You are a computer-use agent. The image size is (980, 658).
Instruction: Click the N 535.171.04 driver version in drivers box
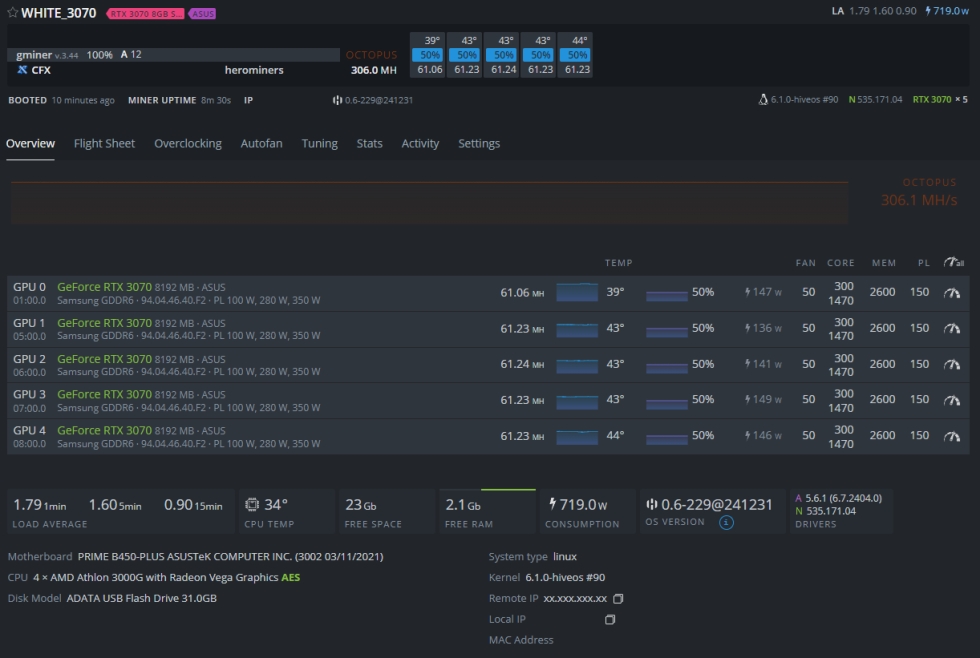[x=825, y=511]
